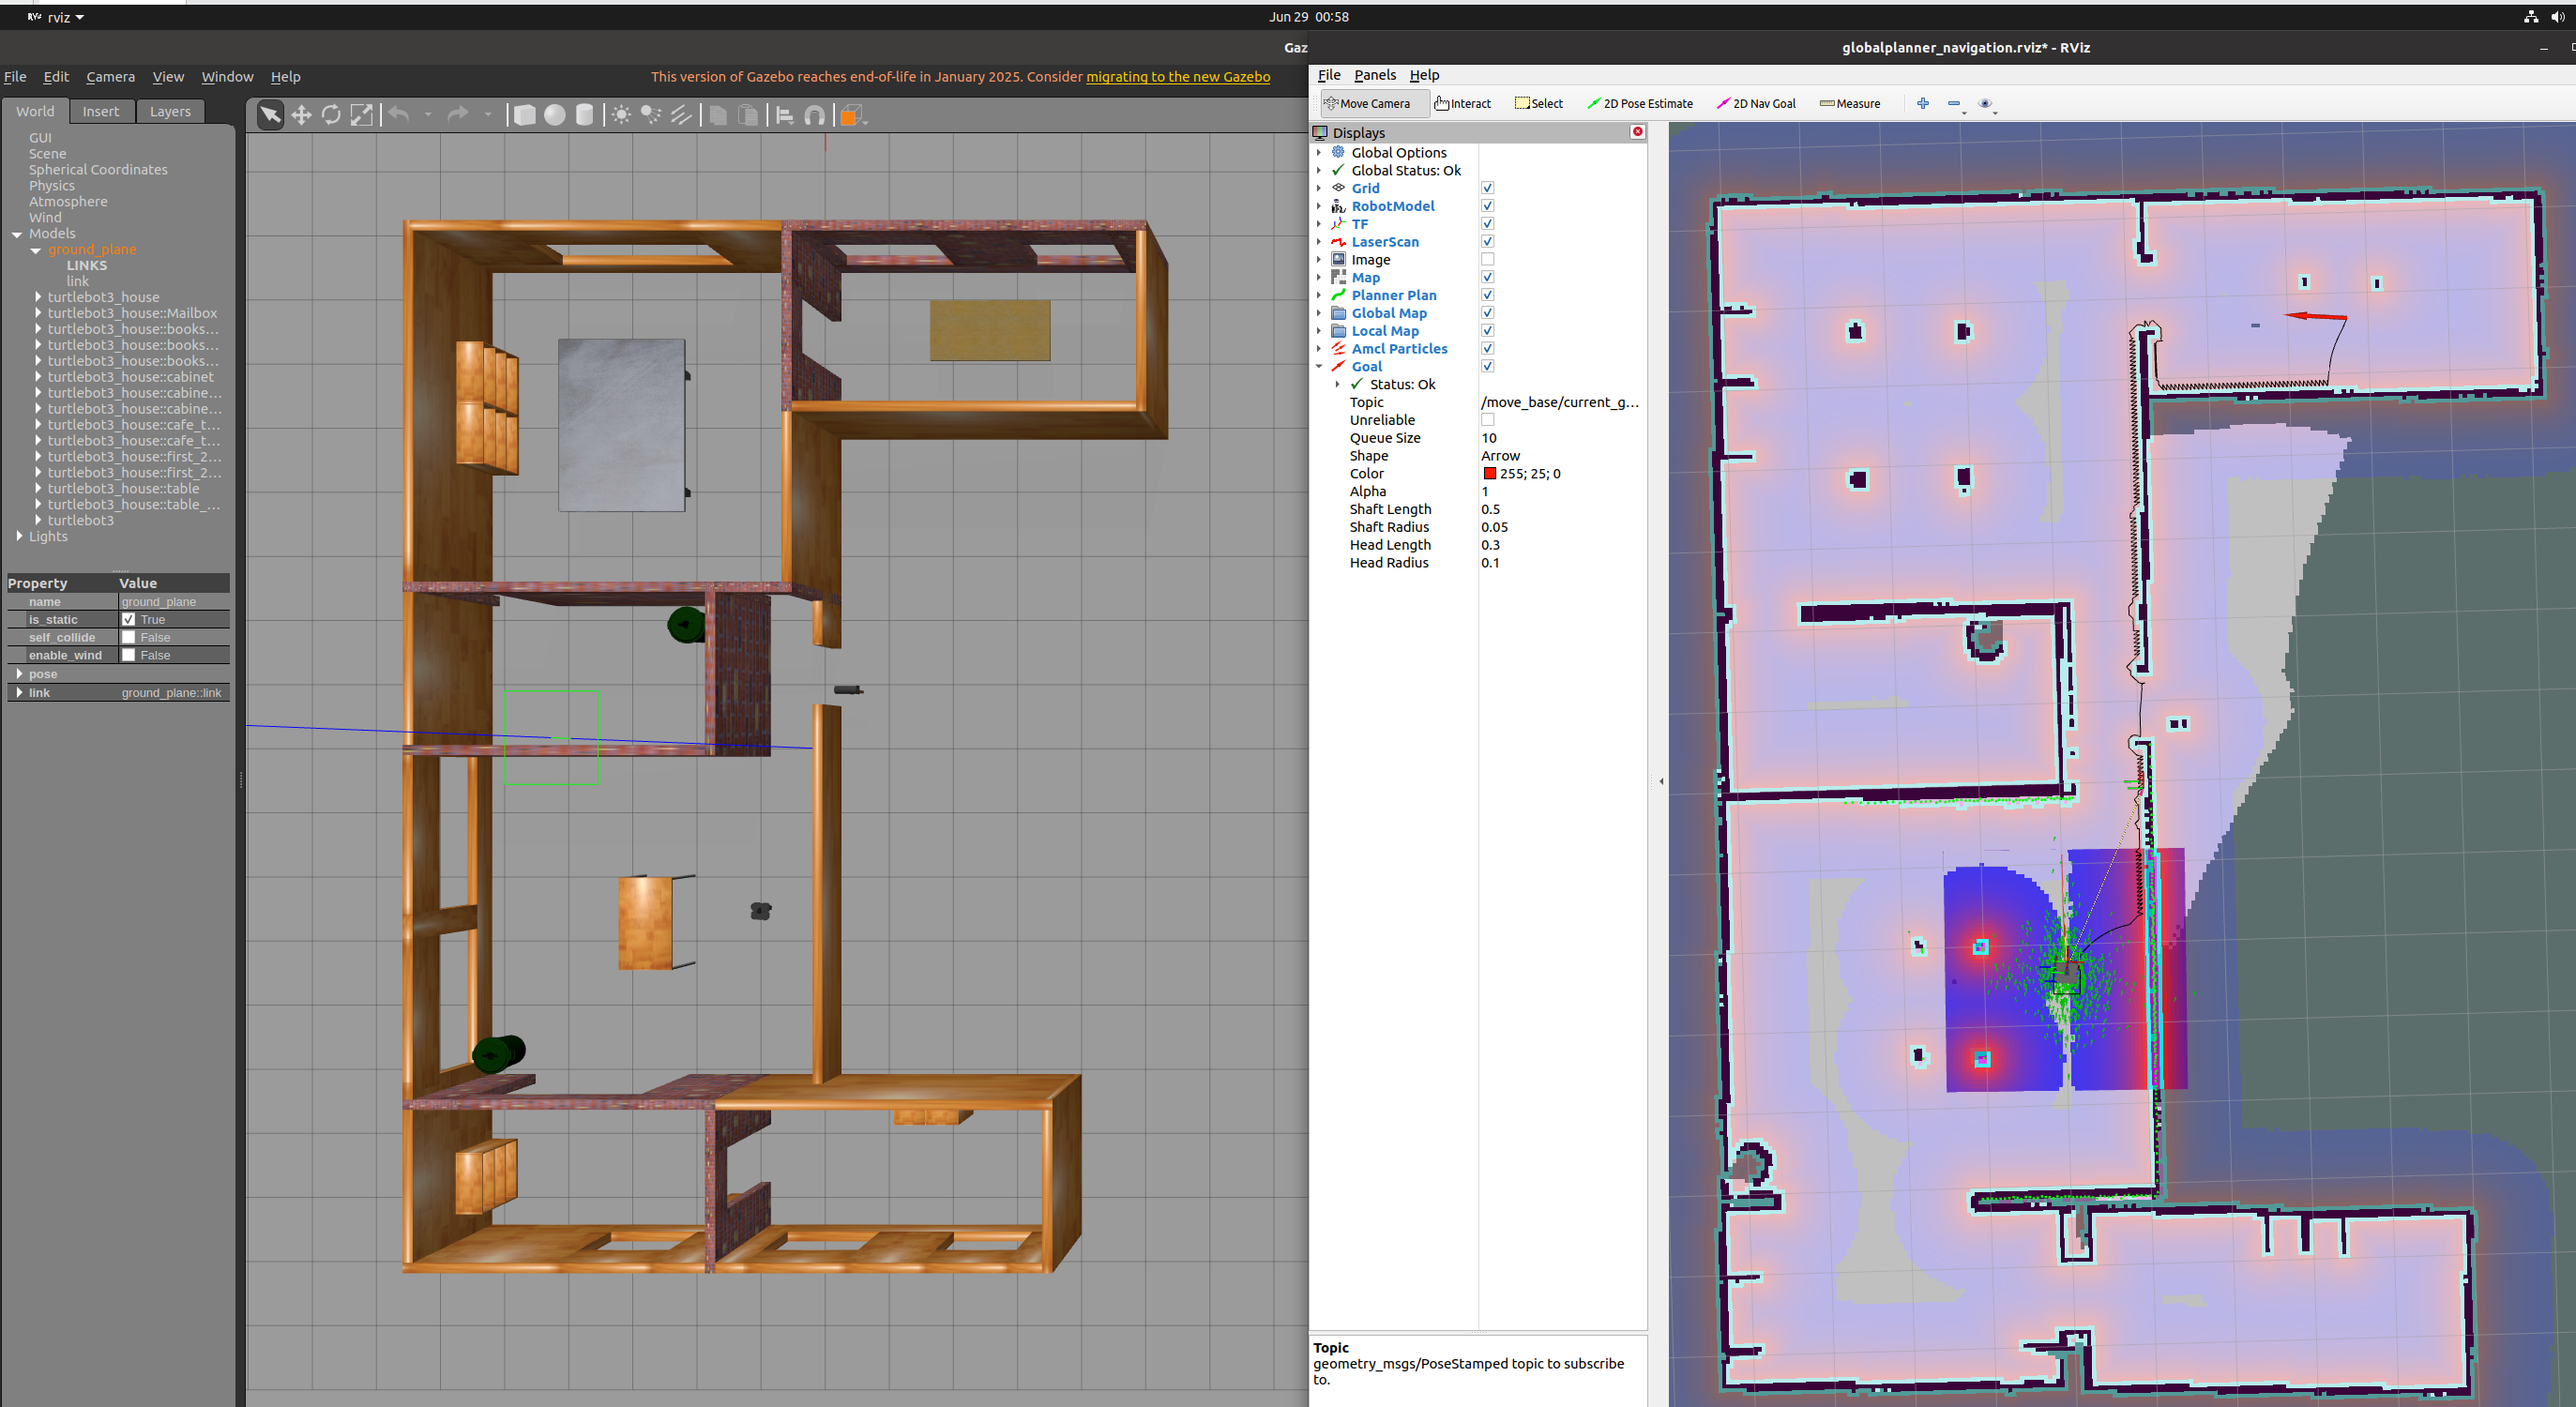Insert a sphere shape
Image resolution: width=2576 pixels, height=1407 pixels.
tap(554, 115)
